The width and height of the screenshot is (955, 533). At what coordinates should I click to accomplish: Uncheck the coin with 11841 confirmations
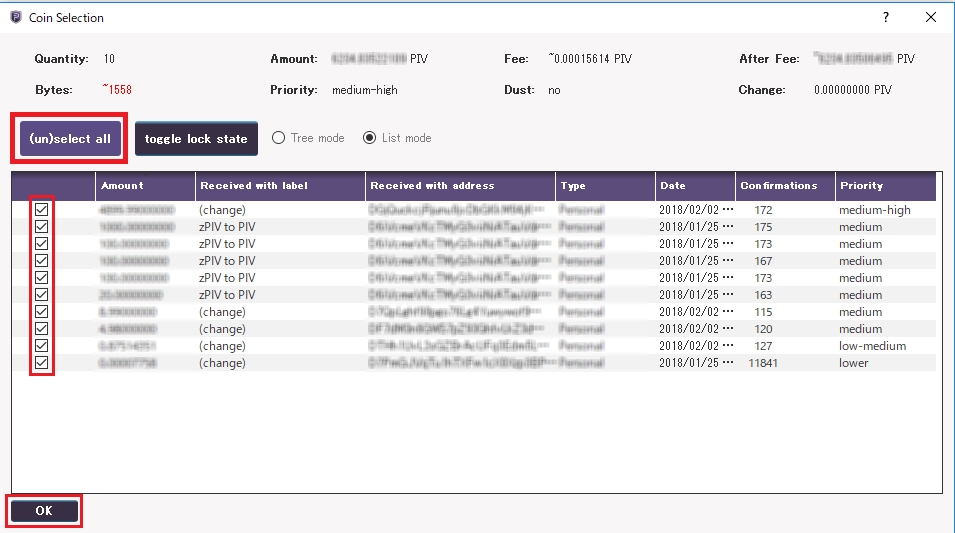pyautogui.click(x=41, y=363)
